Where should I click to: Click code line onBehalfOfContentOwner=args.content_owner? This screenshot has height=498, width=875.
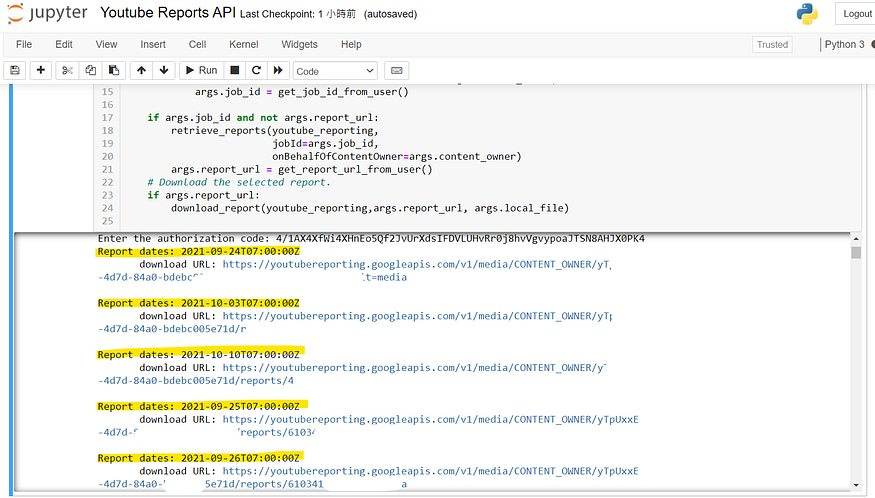(397, 156)
